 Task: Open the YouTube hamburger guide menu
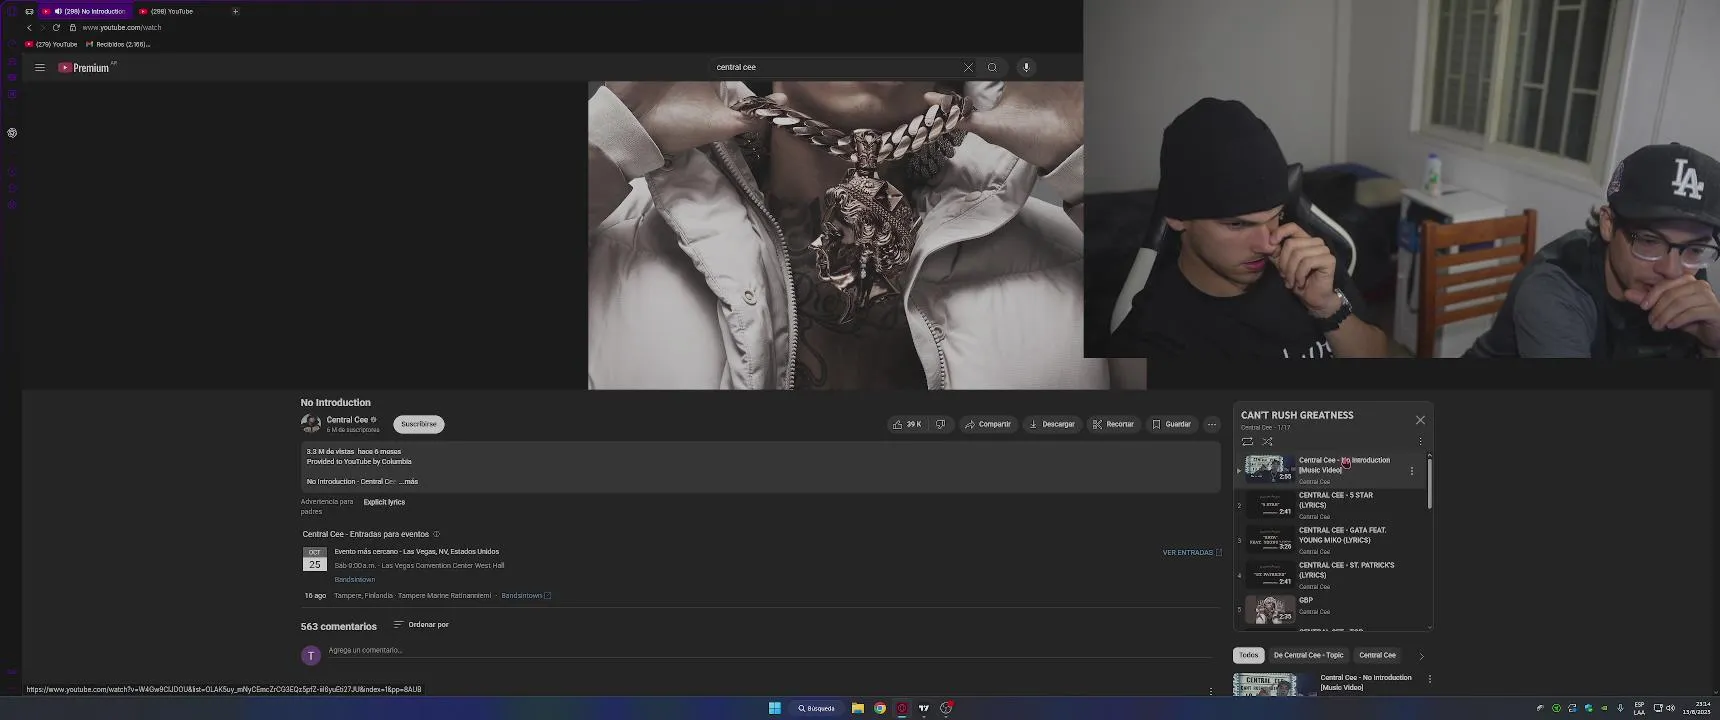[40, 68]
